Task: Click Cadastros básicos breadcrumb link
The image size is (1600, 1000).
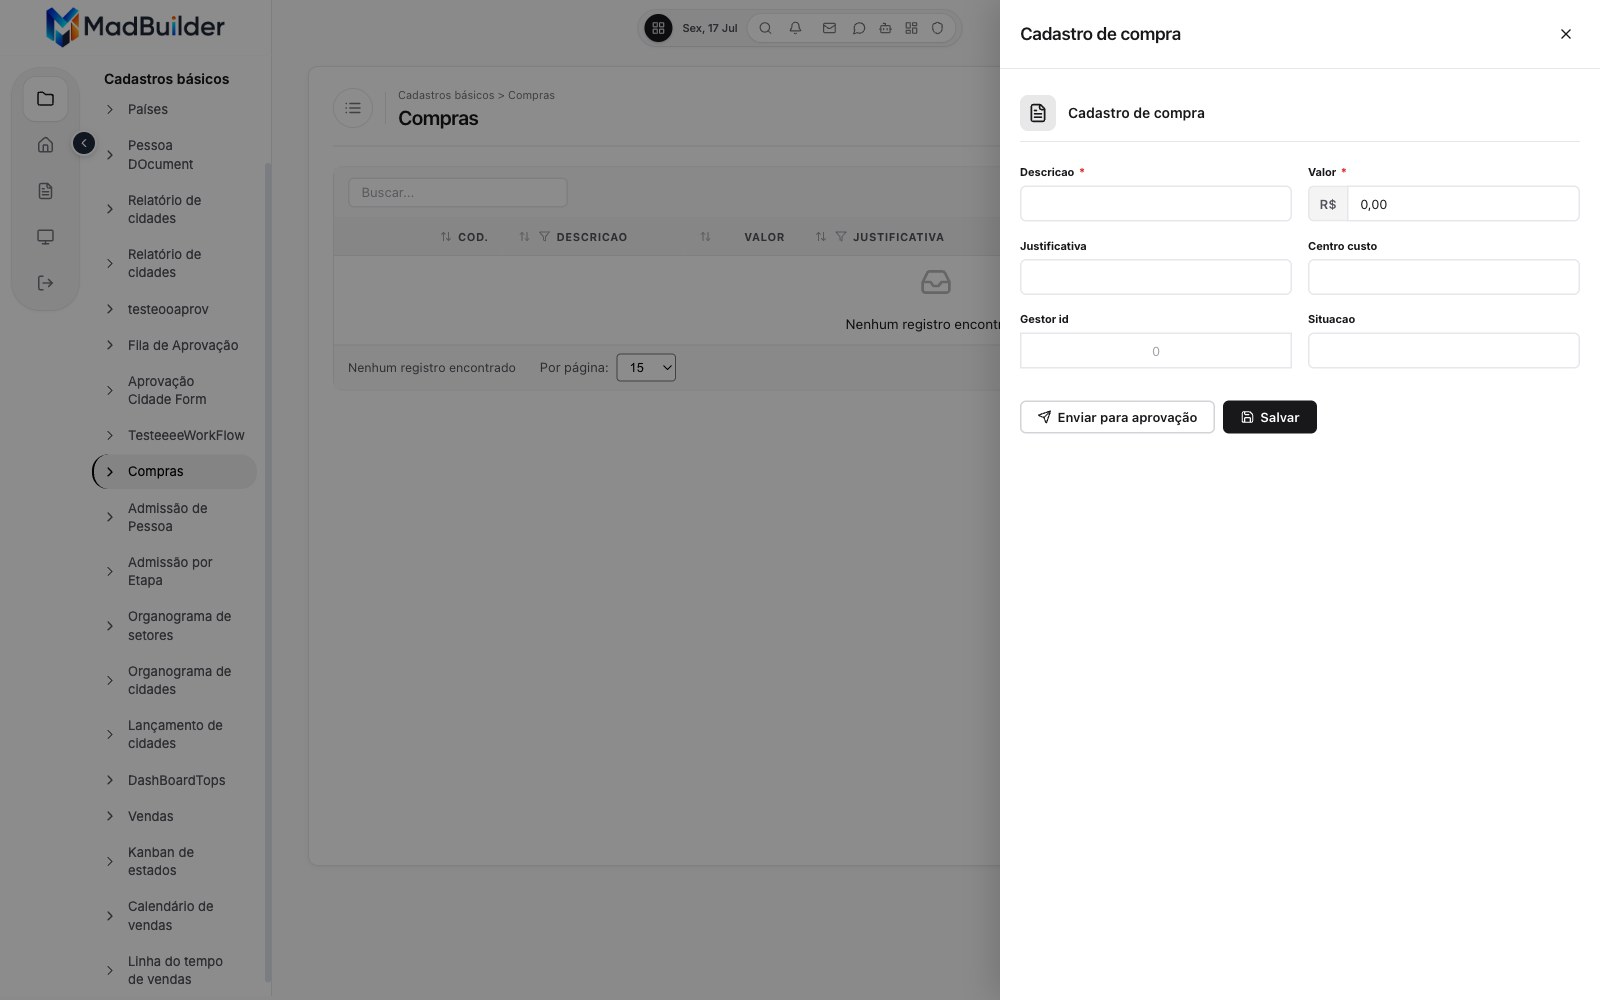Action: click(446, 95)
